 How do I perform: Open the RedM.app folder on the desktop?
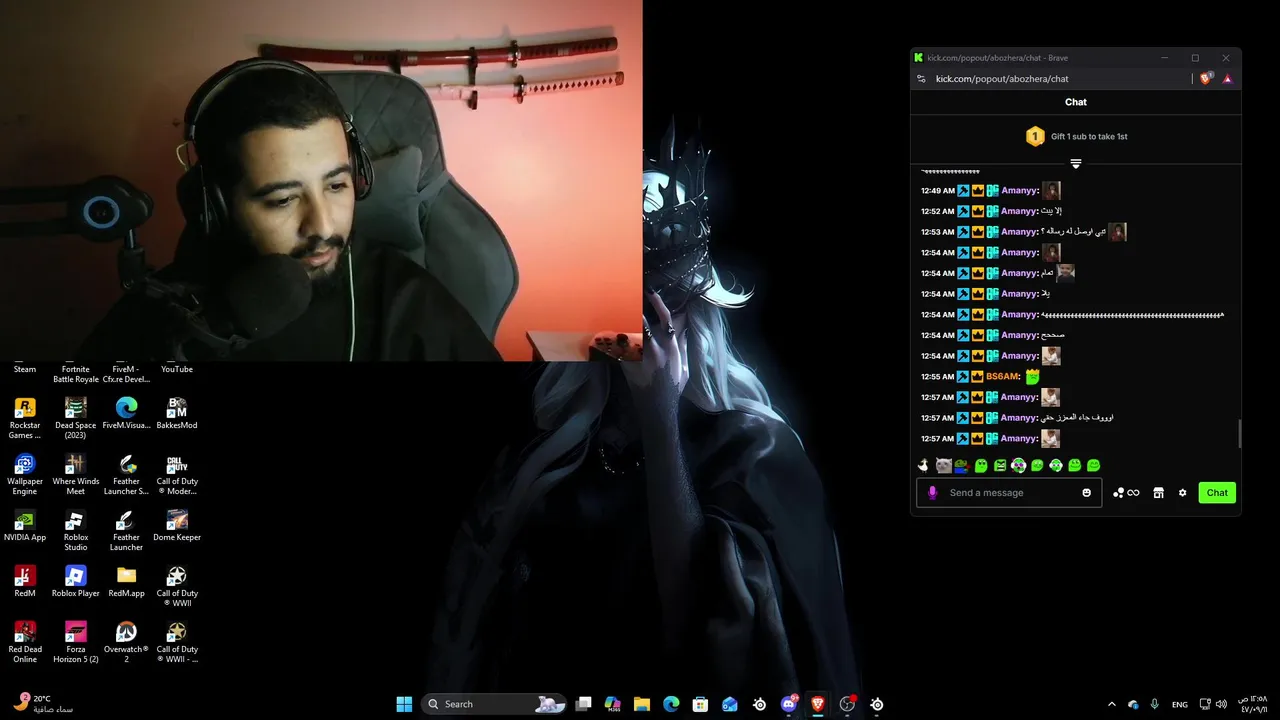pyautogui.click(x=126, y=581)
